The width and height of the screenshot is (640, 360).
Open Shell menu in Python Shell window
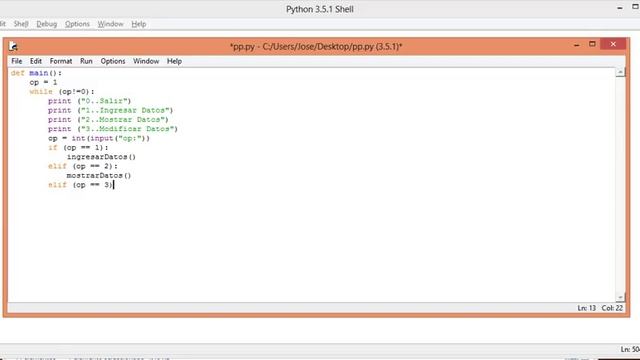click(21, 24)
